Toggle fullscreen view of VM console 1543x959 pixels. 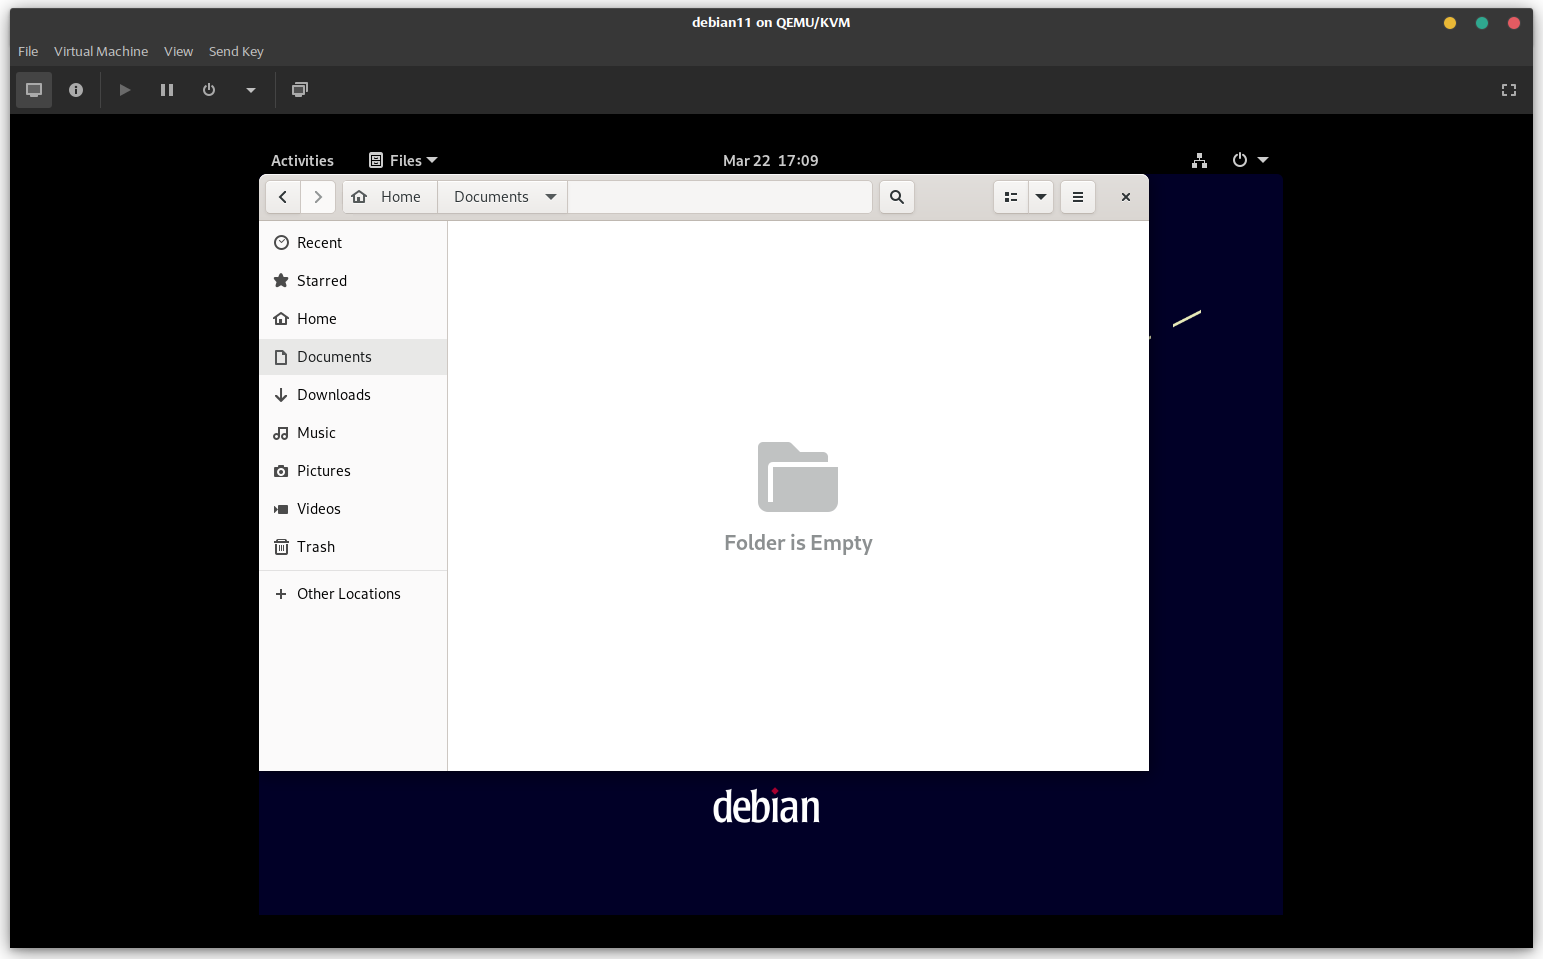tap(1508, 90)
